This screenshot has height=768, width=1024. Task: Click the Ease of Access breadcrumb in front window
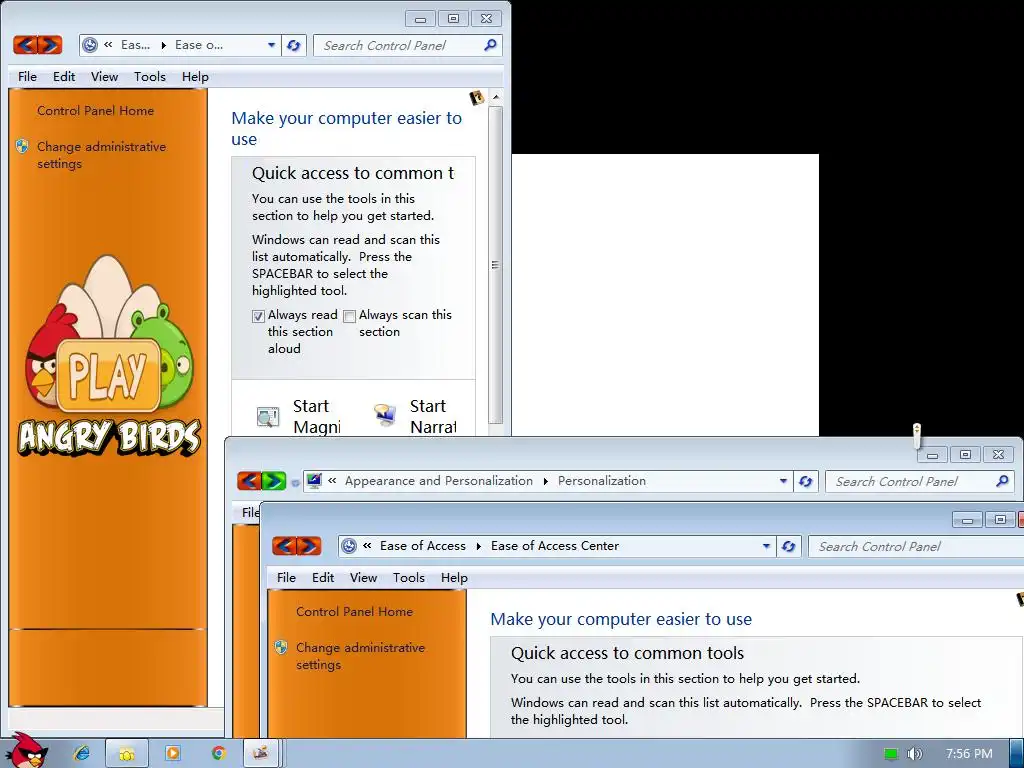pos(423,545)
